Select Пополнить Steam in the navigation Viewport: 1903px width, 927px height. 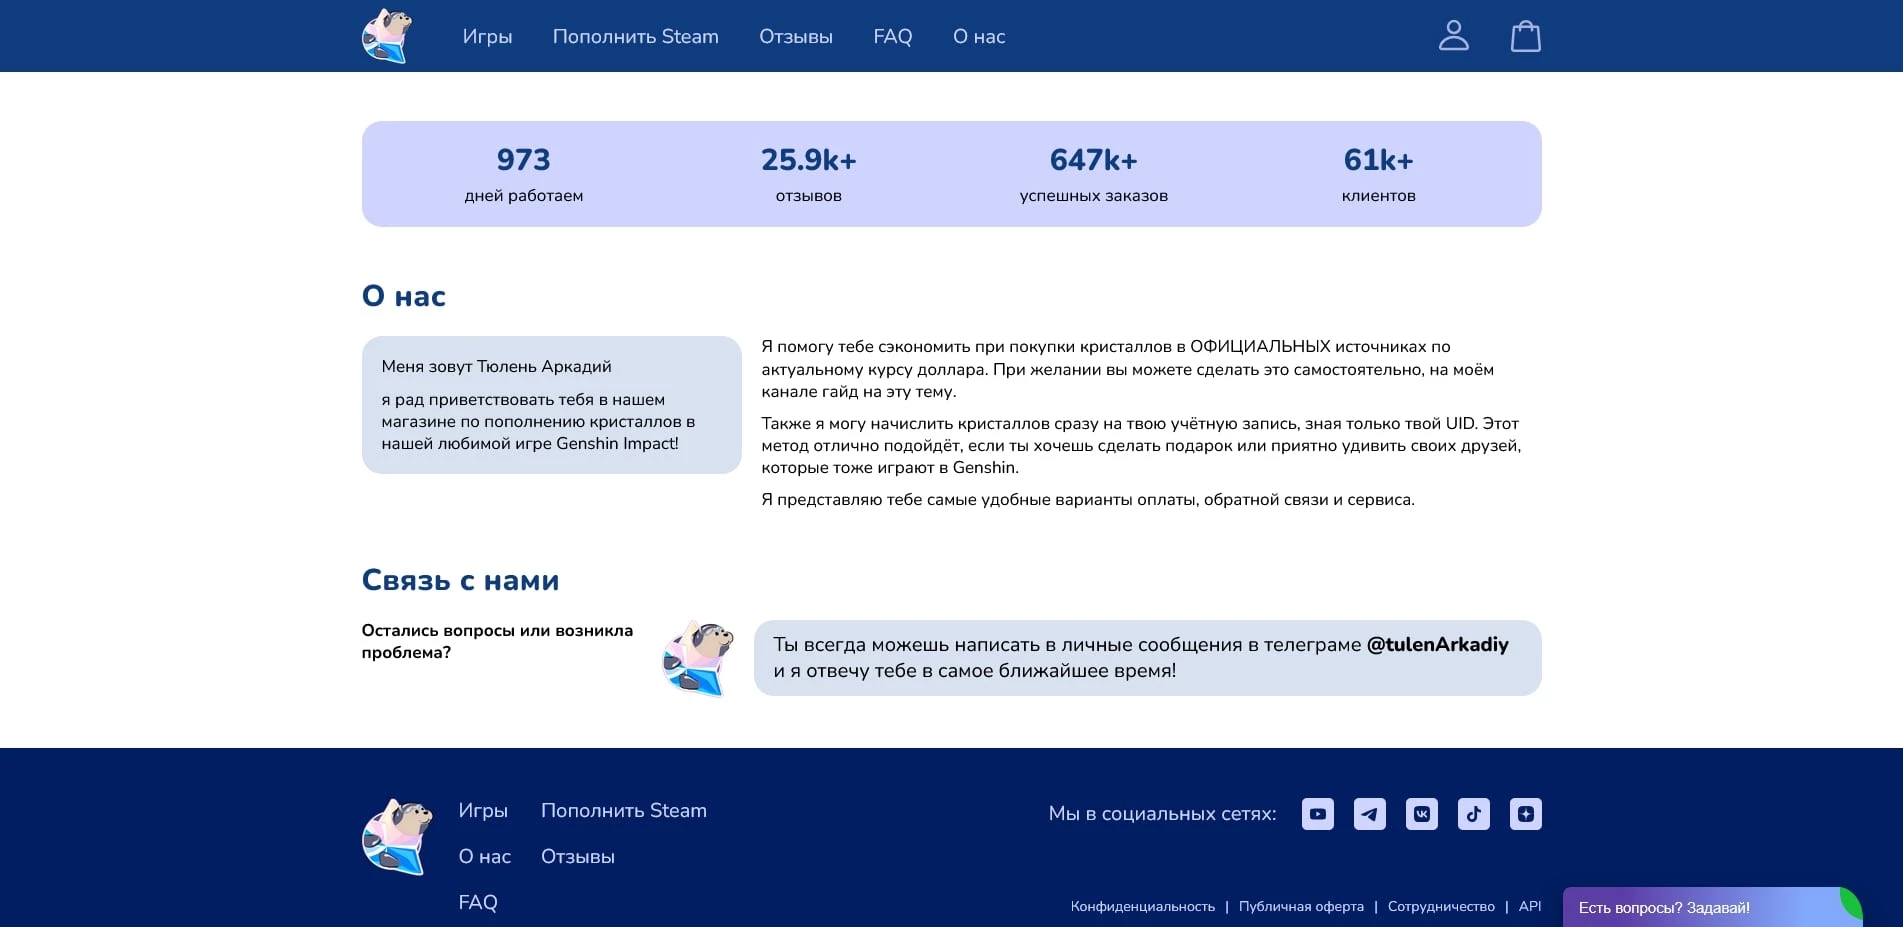pyautogui.click(x=635, y=36)
